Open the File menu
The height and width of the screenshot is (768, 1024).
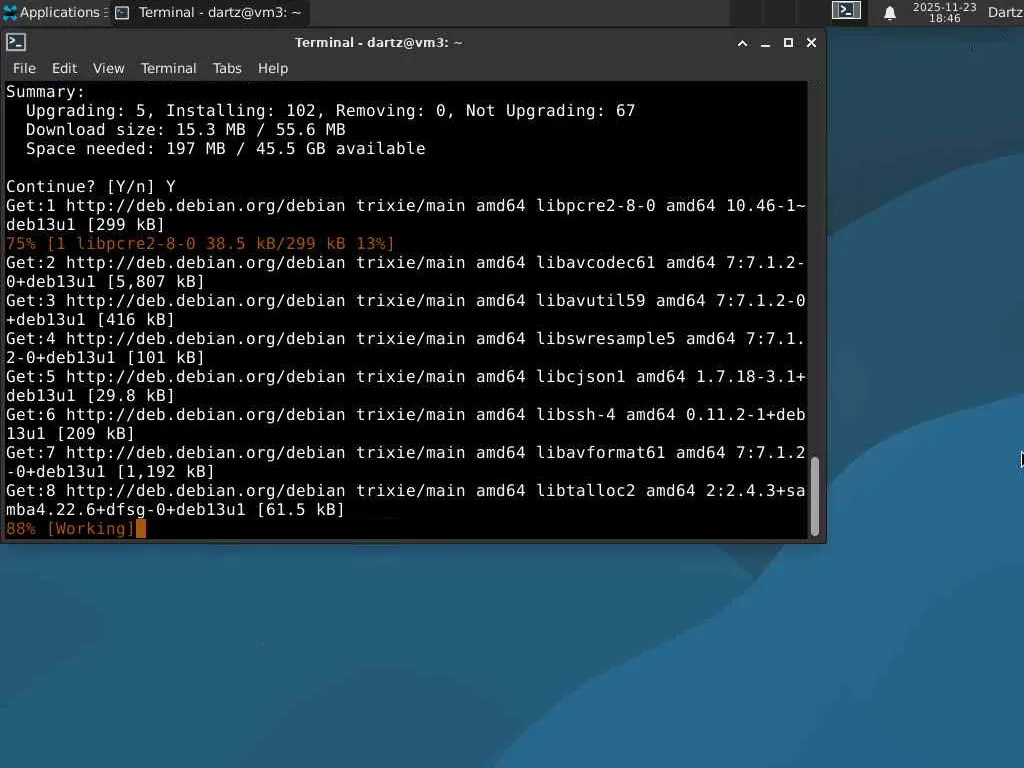click(x=24, y=68)
